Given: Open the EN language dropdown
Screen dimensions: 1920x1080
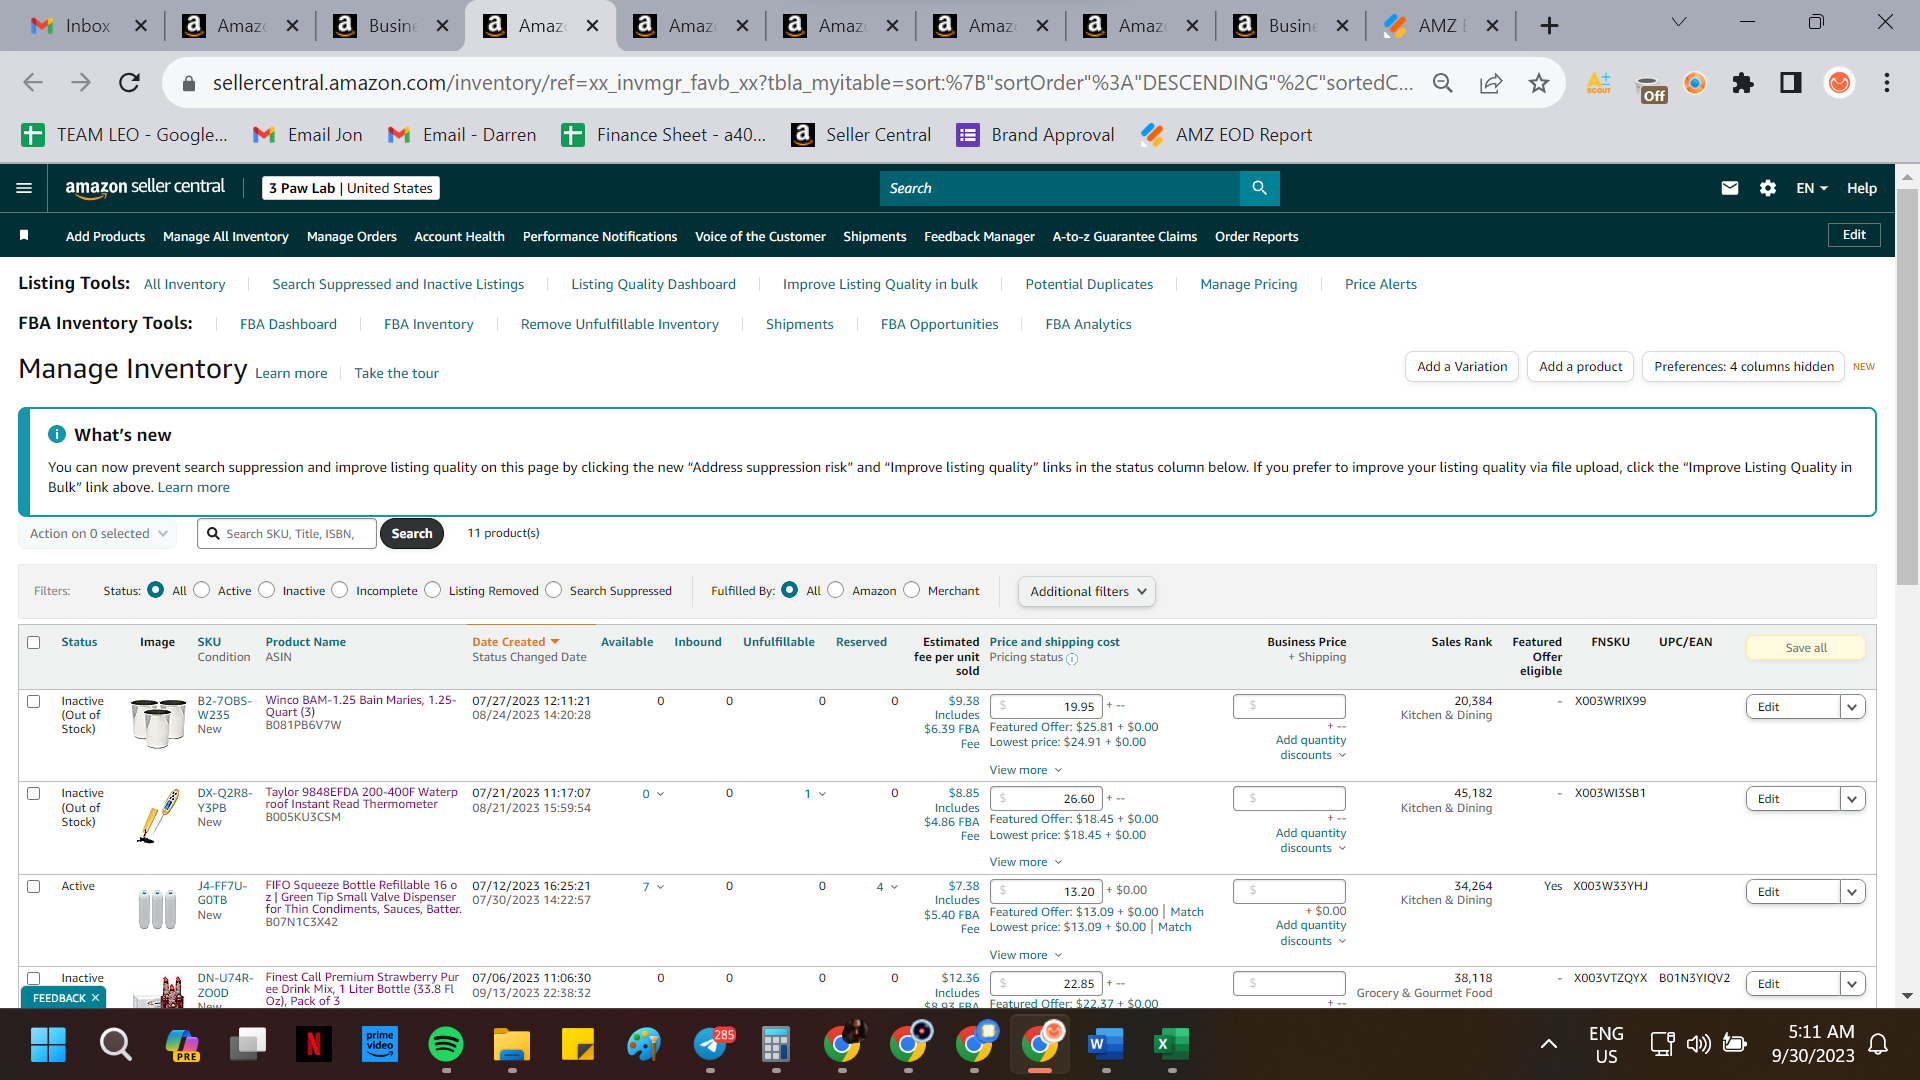Looking at the screenshot, I should pyautogui.click(x=1811, y=188).
